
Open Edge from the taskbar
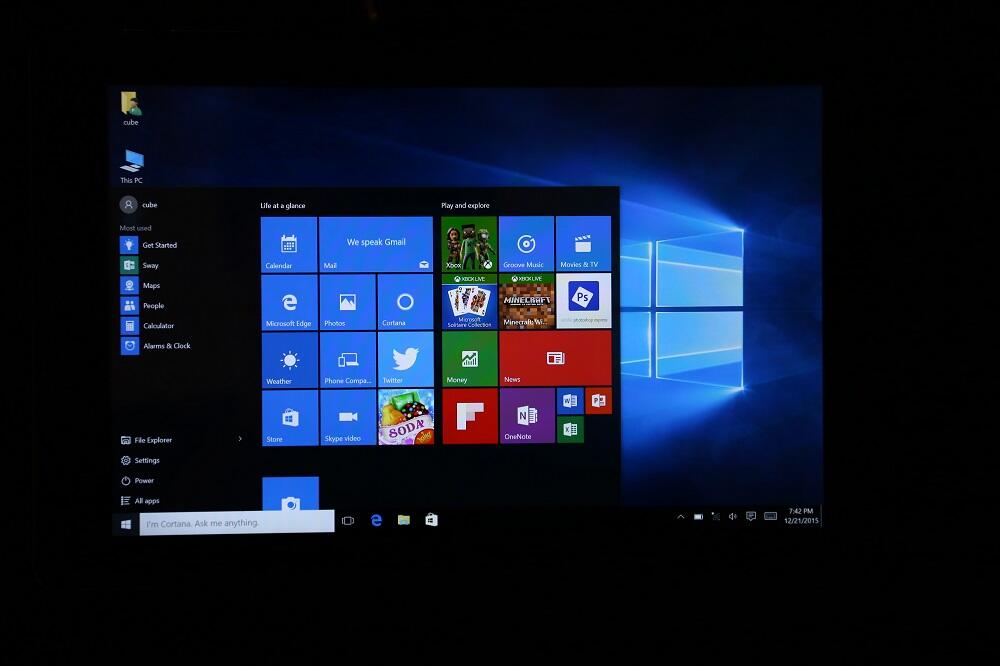coord(376,521)
